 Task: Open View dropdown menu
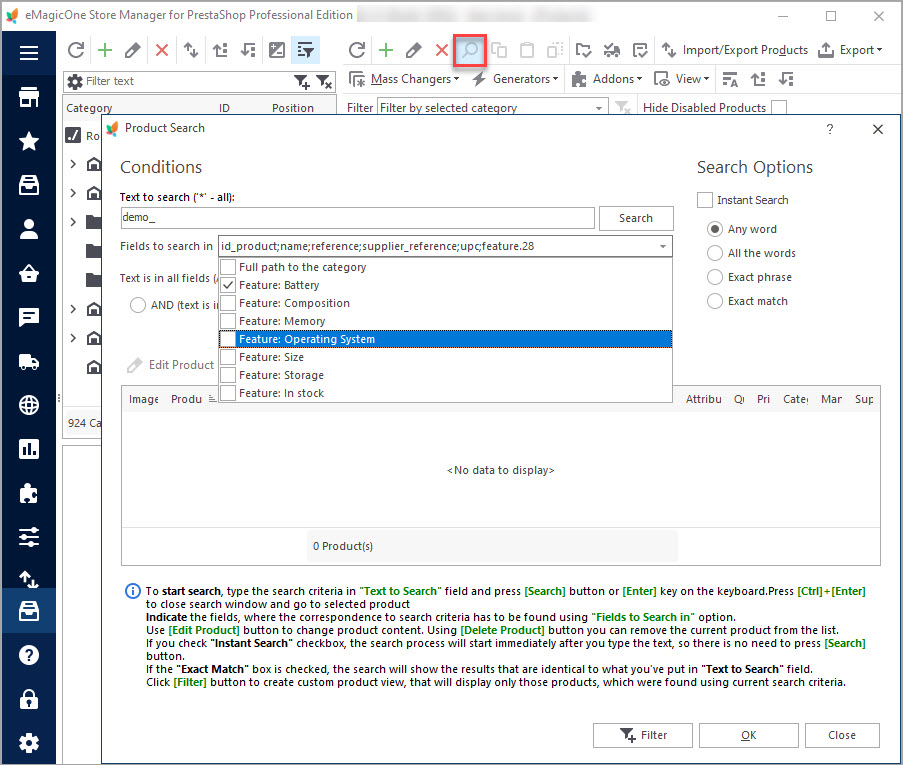click(x=681, y=79)
